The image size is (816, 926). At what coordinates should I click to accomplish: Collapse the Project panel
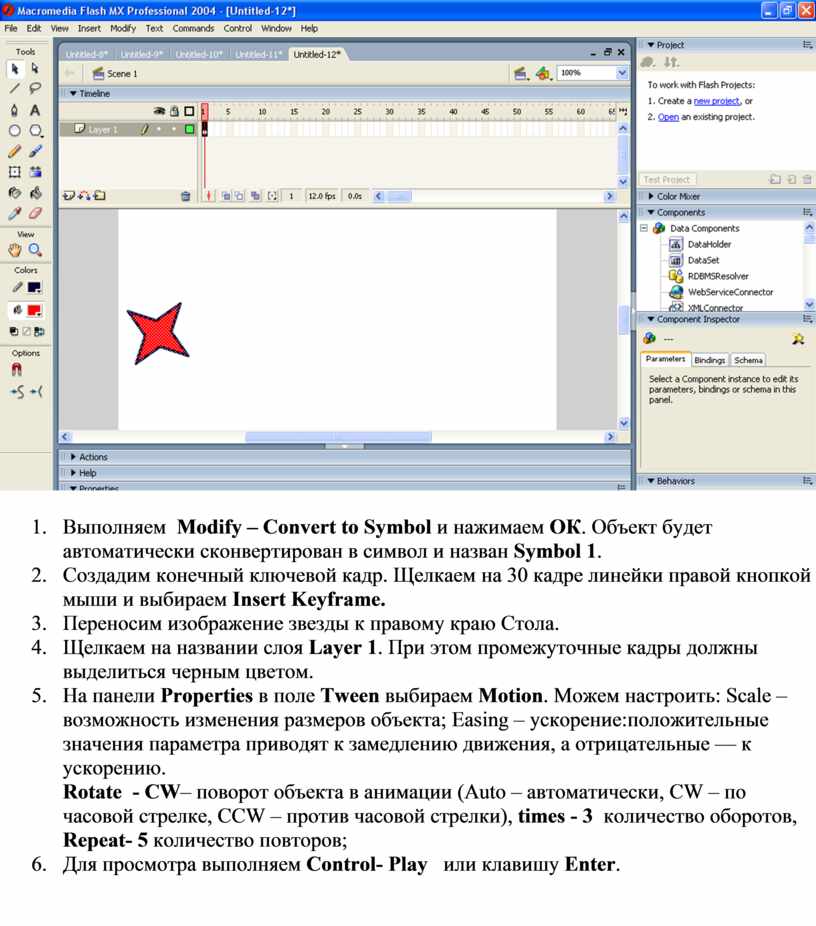651,45
